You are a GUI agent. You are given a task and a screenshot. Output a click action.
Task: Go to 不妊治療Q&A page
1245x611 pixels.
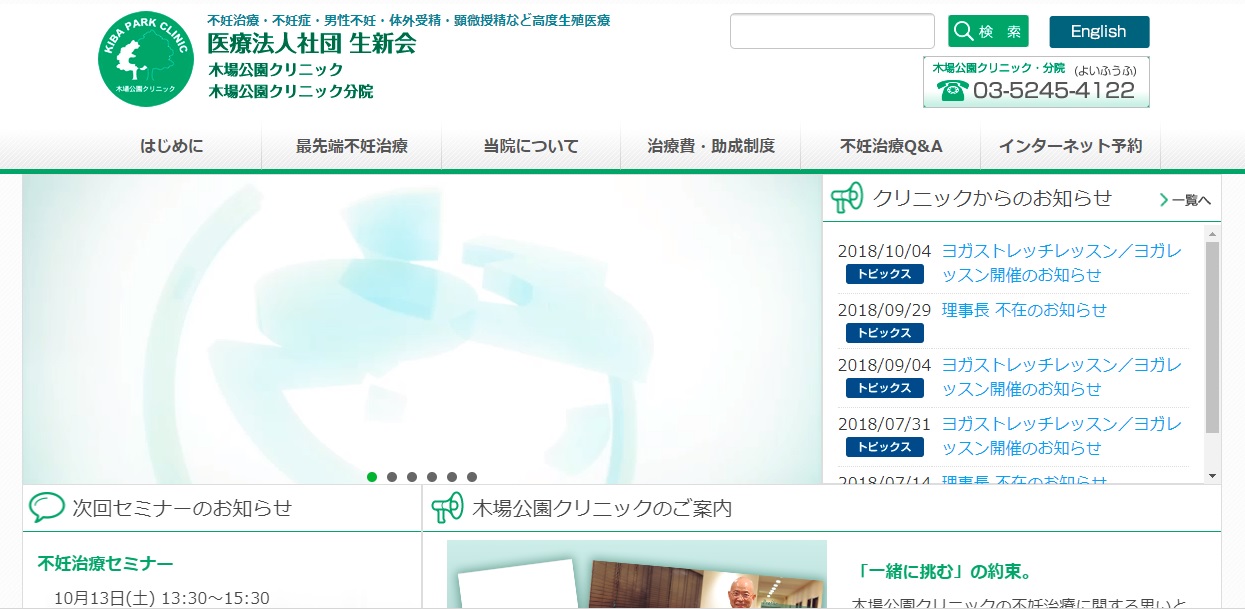point(891,146)
